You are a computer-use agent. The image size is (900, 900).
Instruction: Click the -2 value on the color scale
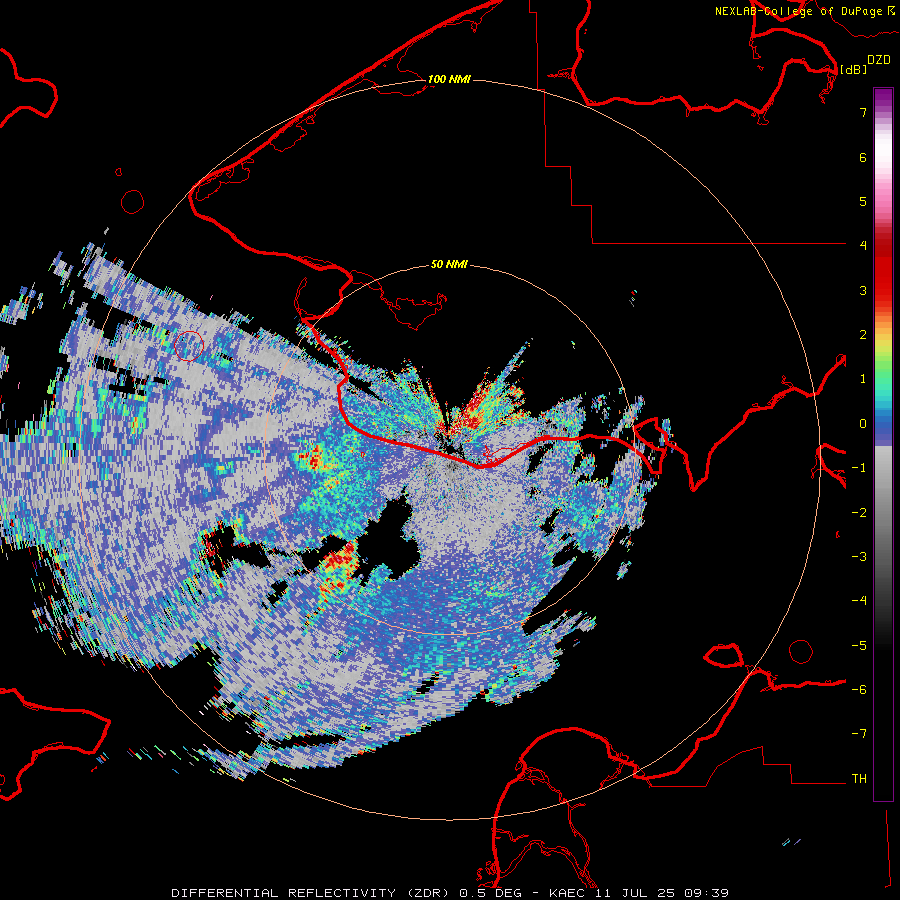859,513
